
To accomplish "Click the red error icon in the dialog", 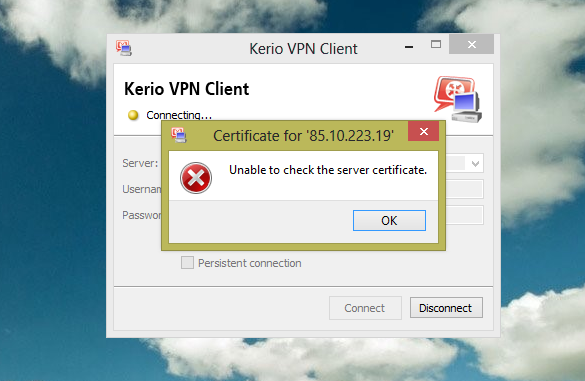I will pyautogui.click(x=196, y=178).
